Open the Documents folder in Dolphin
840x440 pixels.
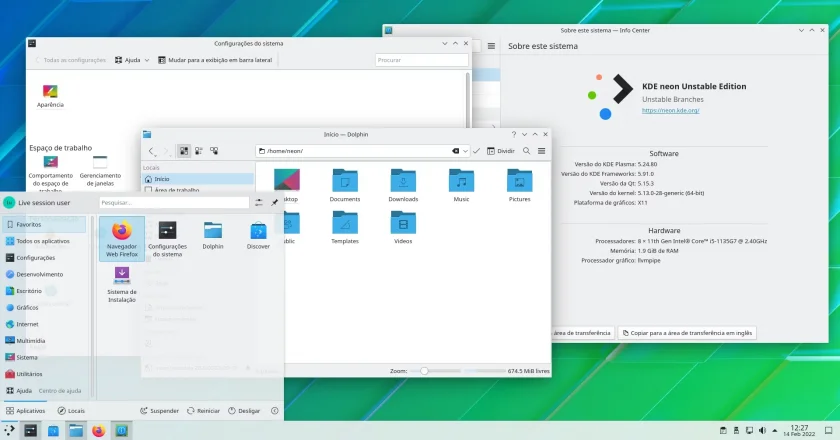tap(345, 185)
